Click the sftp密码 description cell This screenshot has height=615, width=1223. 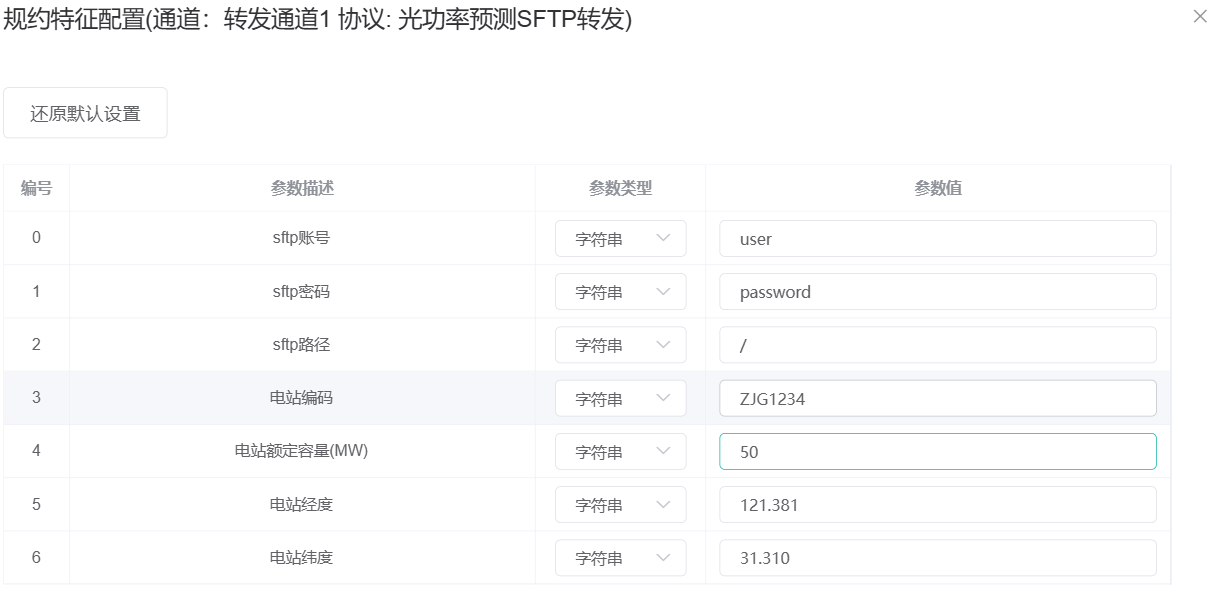302,292
